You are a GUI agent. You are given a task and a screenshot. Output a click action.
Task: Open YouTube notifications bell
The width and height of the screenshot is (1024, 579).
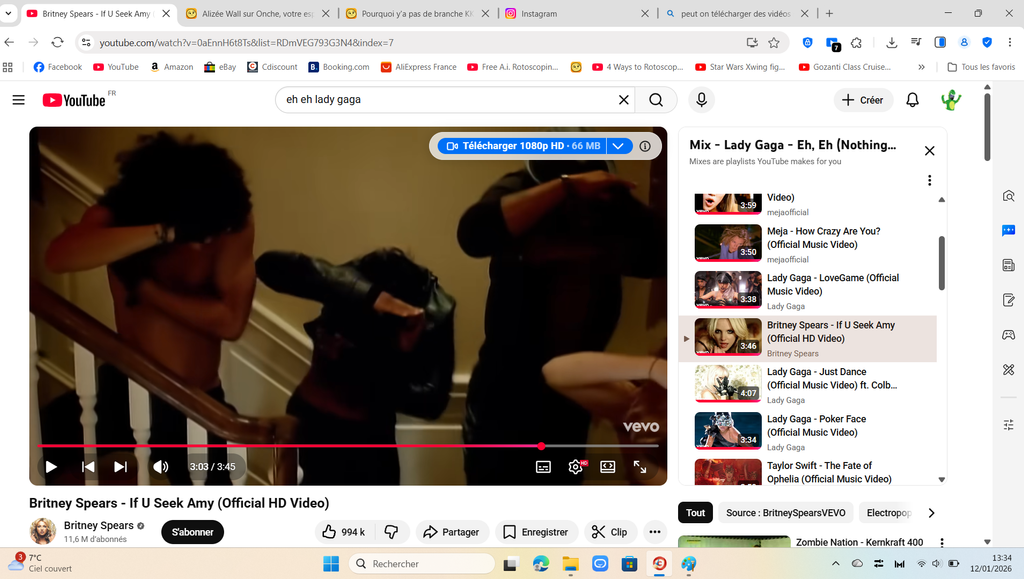[x=912, y=100]
